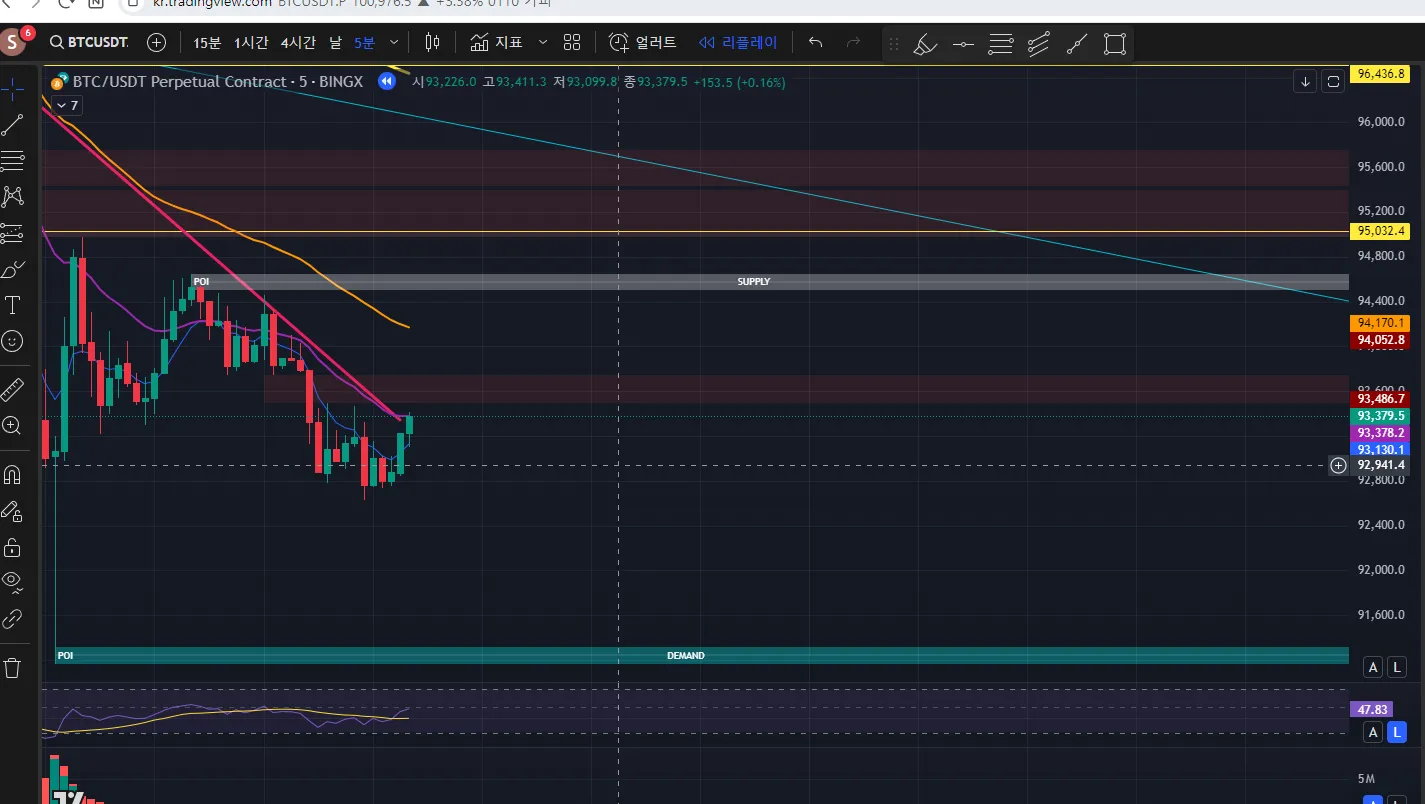The width and height of the screenshot is (1425, 804).
Task: Click the 95,032.4 yellow price label
Action: [x=1379, y=231]
